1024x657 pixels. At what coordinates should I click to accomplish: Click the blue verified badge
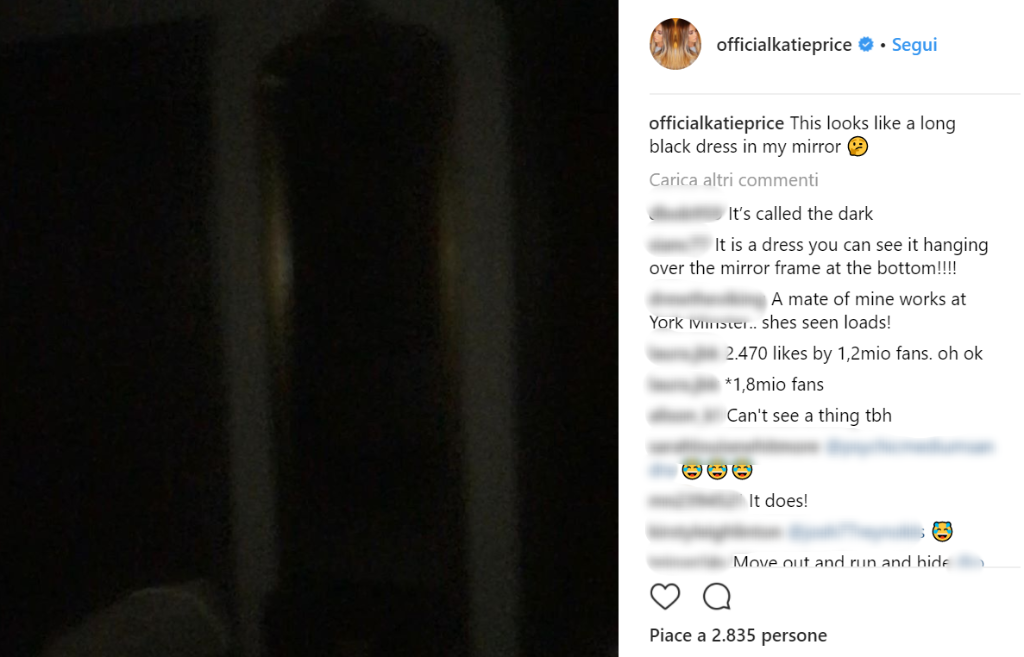coord(866,44)
